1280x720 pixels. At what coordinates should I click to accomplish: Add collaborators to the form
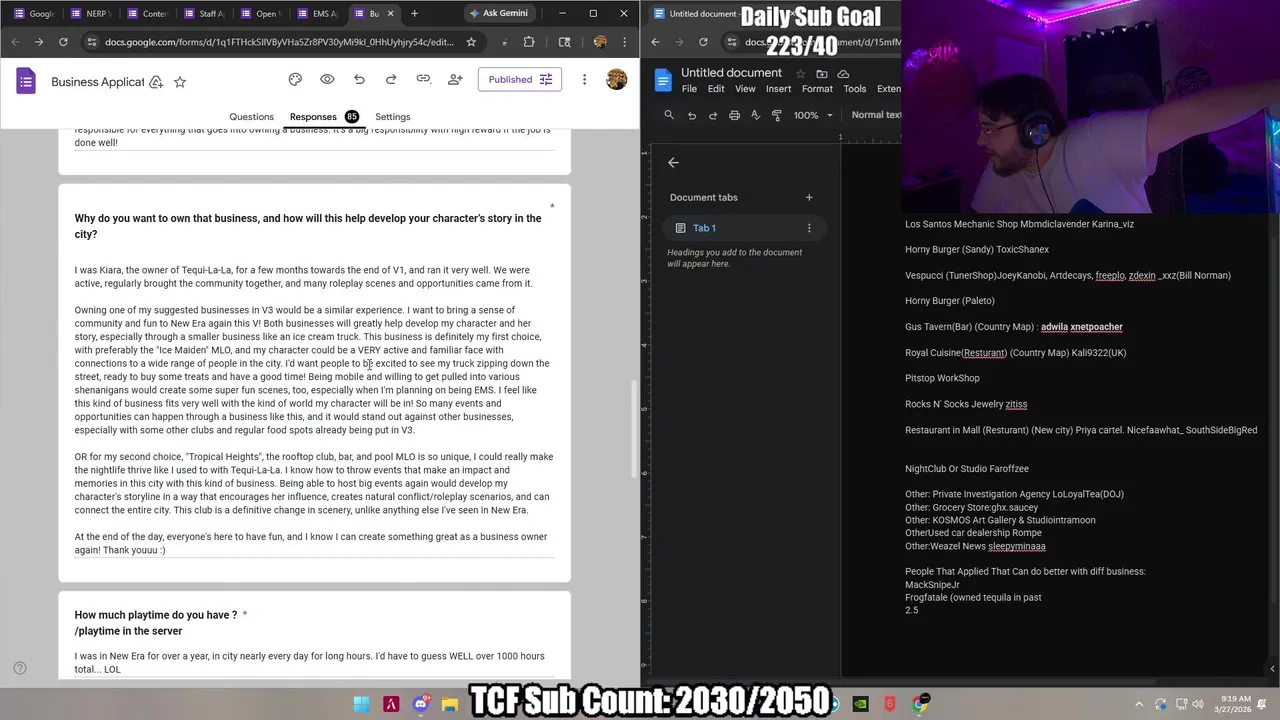click(x=455, y=79)
